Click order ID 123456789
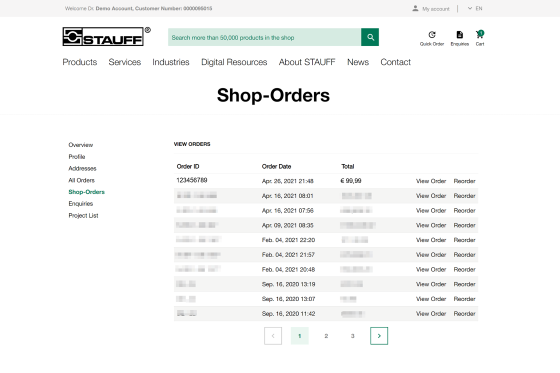This screenshot has width=560, height=373. [x=192, y=180]
